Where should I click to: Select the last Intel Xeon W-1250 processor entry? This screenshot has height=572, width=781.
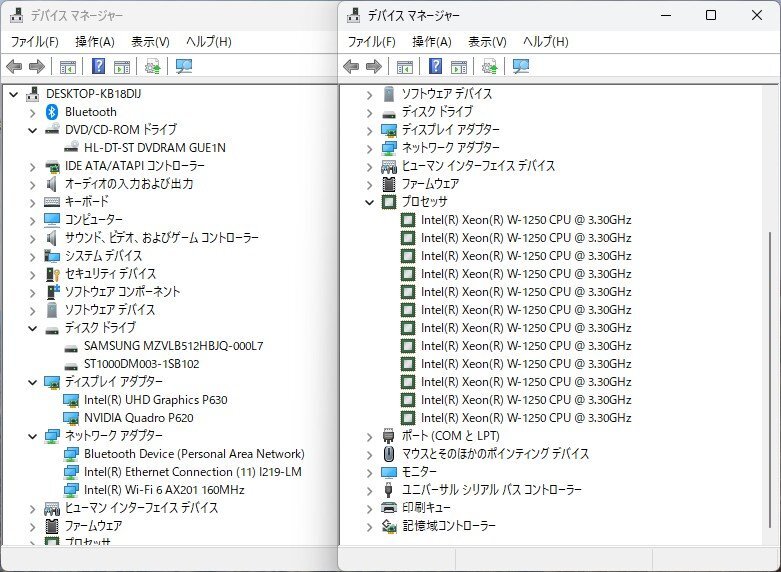point(526,418)
